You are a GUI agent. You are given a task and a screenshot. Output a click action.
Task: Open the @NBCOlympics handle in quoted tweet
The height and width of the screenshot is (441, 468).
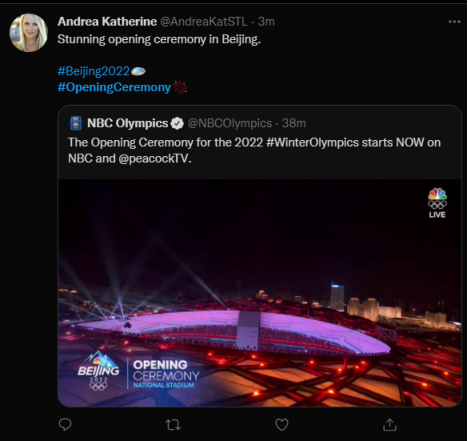230,123
